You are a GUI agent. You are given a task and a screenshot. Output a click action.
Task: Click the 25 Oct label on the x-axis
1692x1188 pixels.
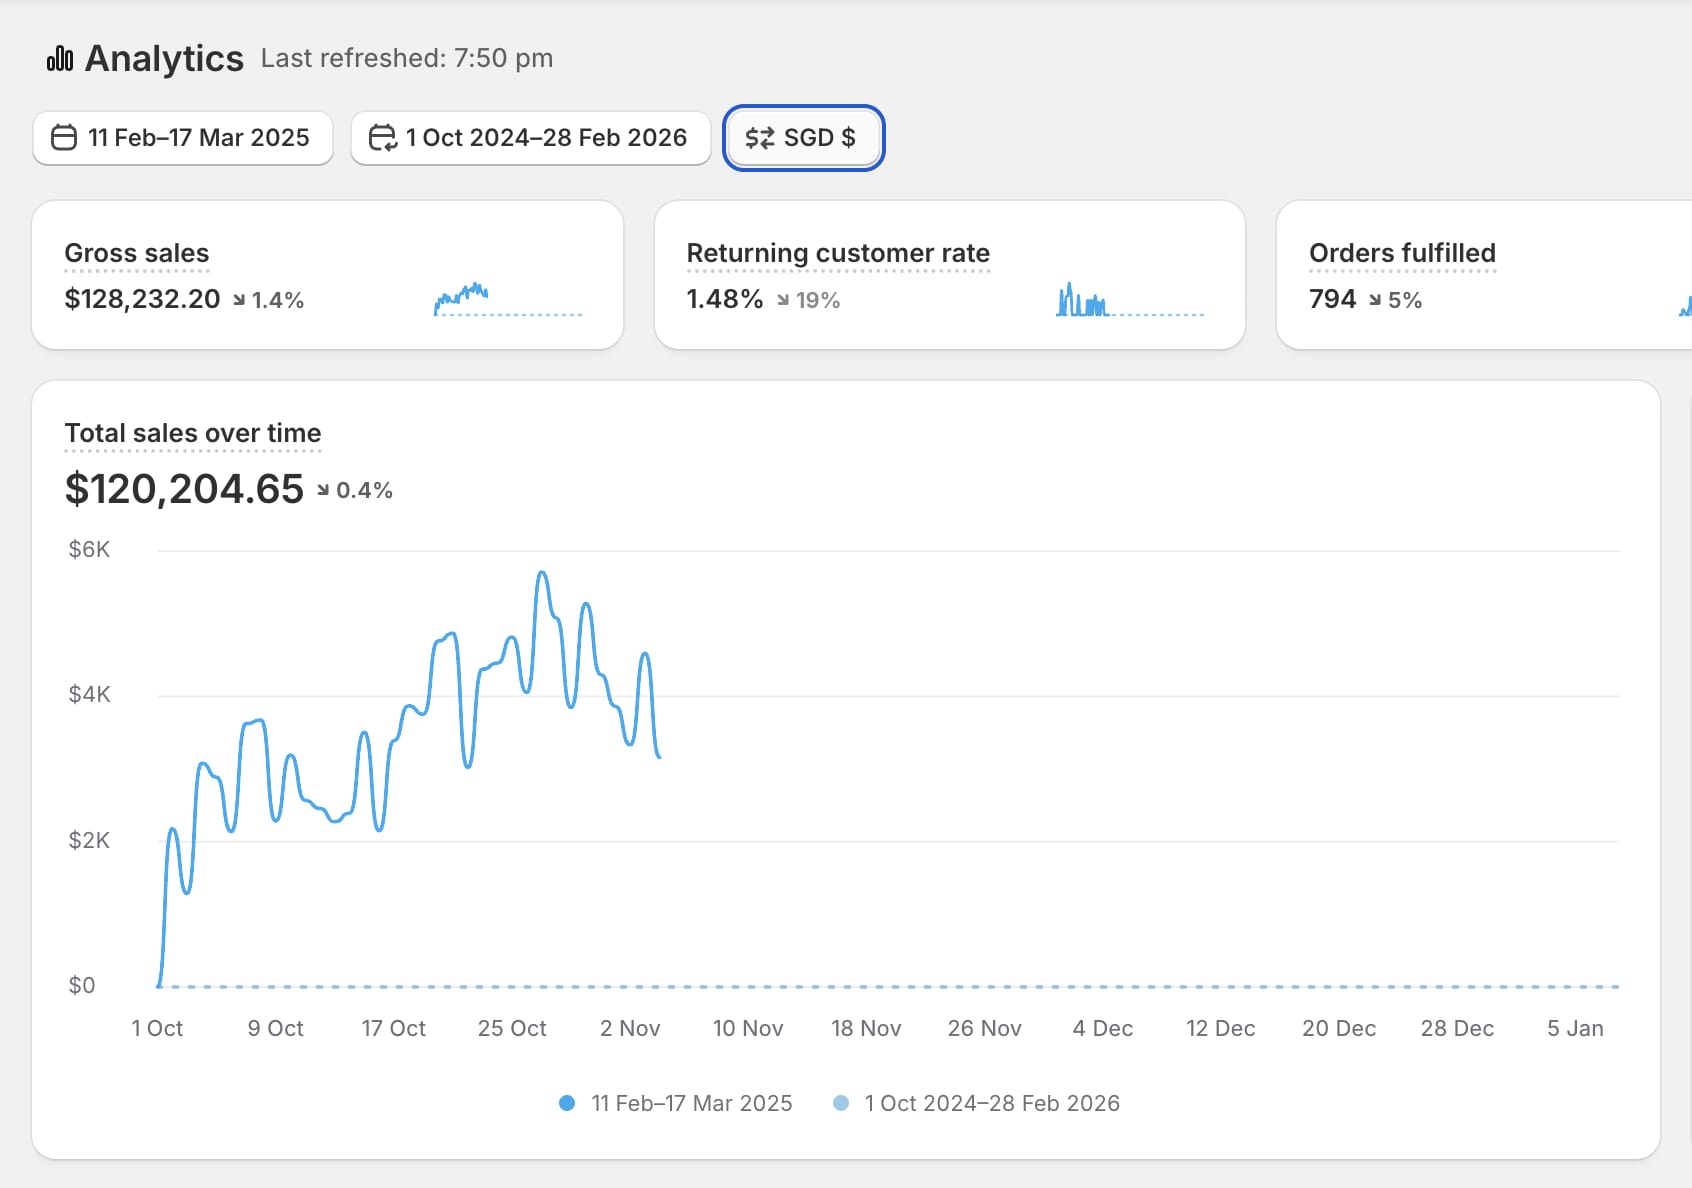[x=512, y=1028]
